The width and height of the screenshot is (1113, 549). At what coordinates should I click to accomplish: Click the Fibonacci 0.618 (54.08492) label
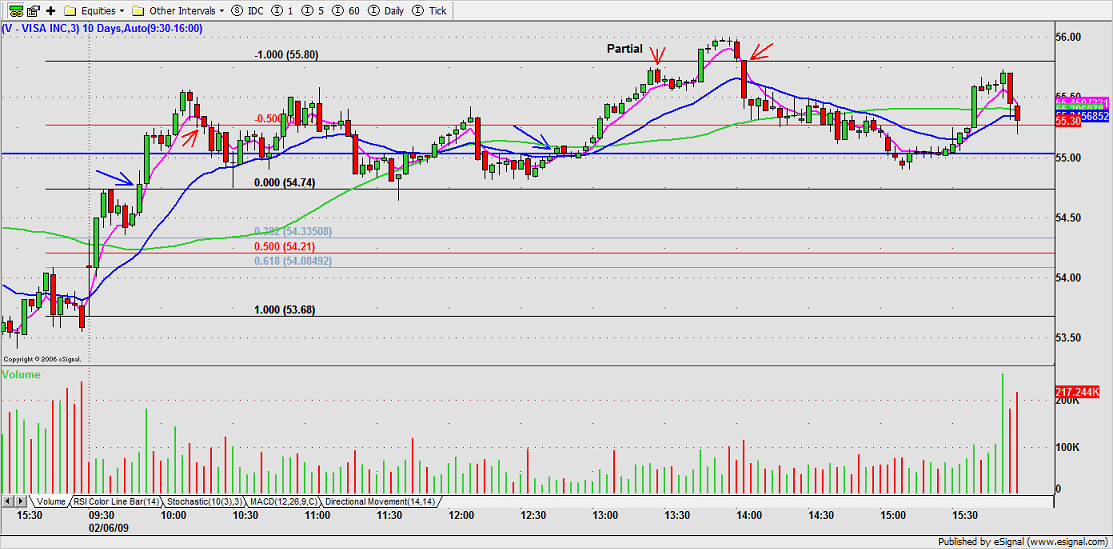292,261
